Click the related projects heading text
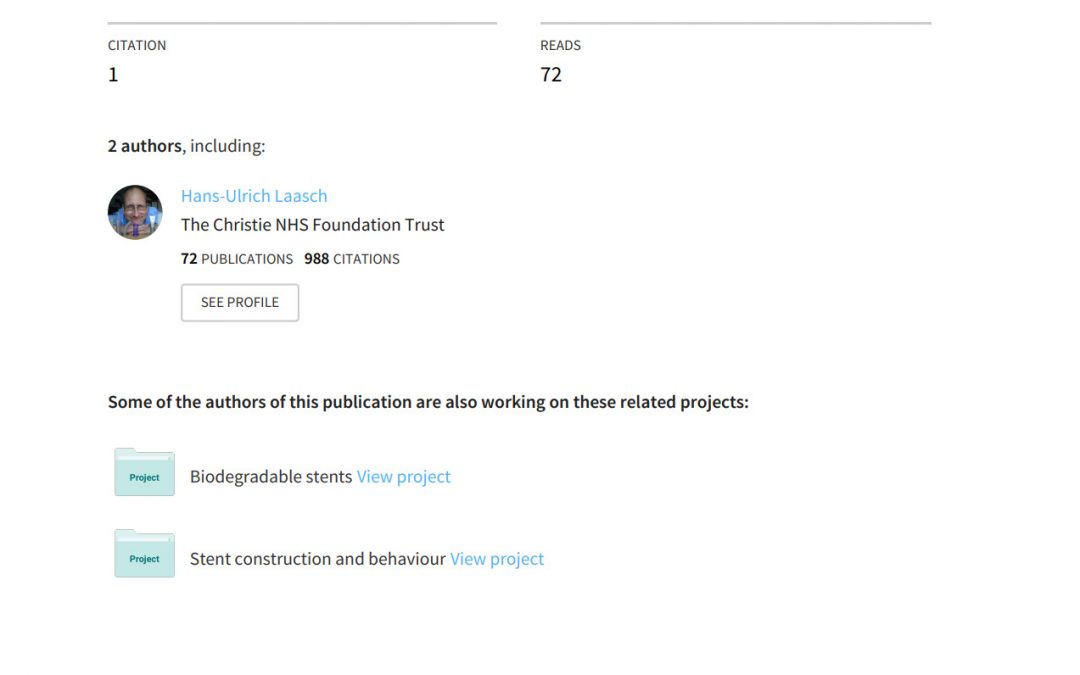This screenshot has height=675, width=1080. click(x=428, y=402)
